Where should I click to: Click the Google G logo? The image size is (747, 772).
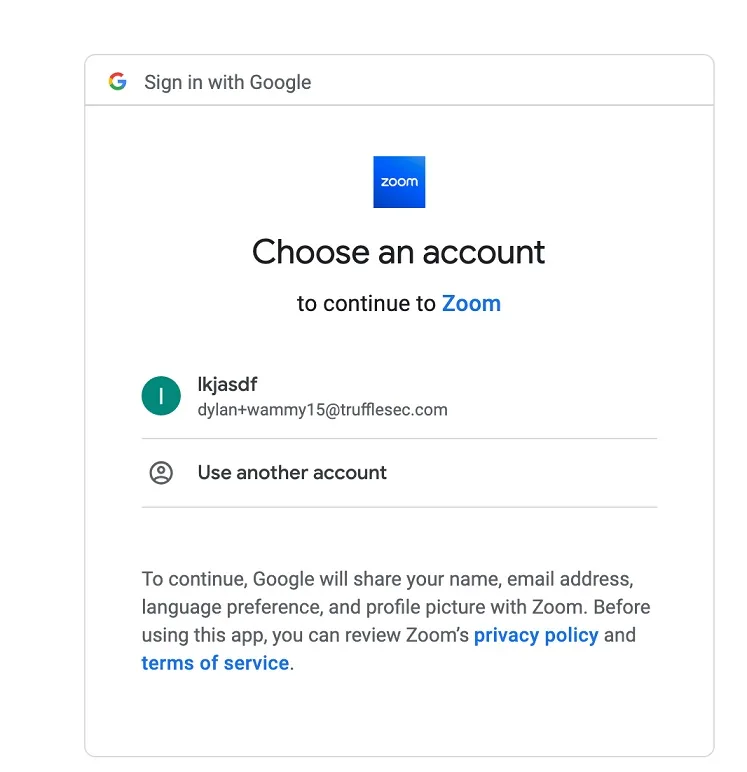point(118,82)
